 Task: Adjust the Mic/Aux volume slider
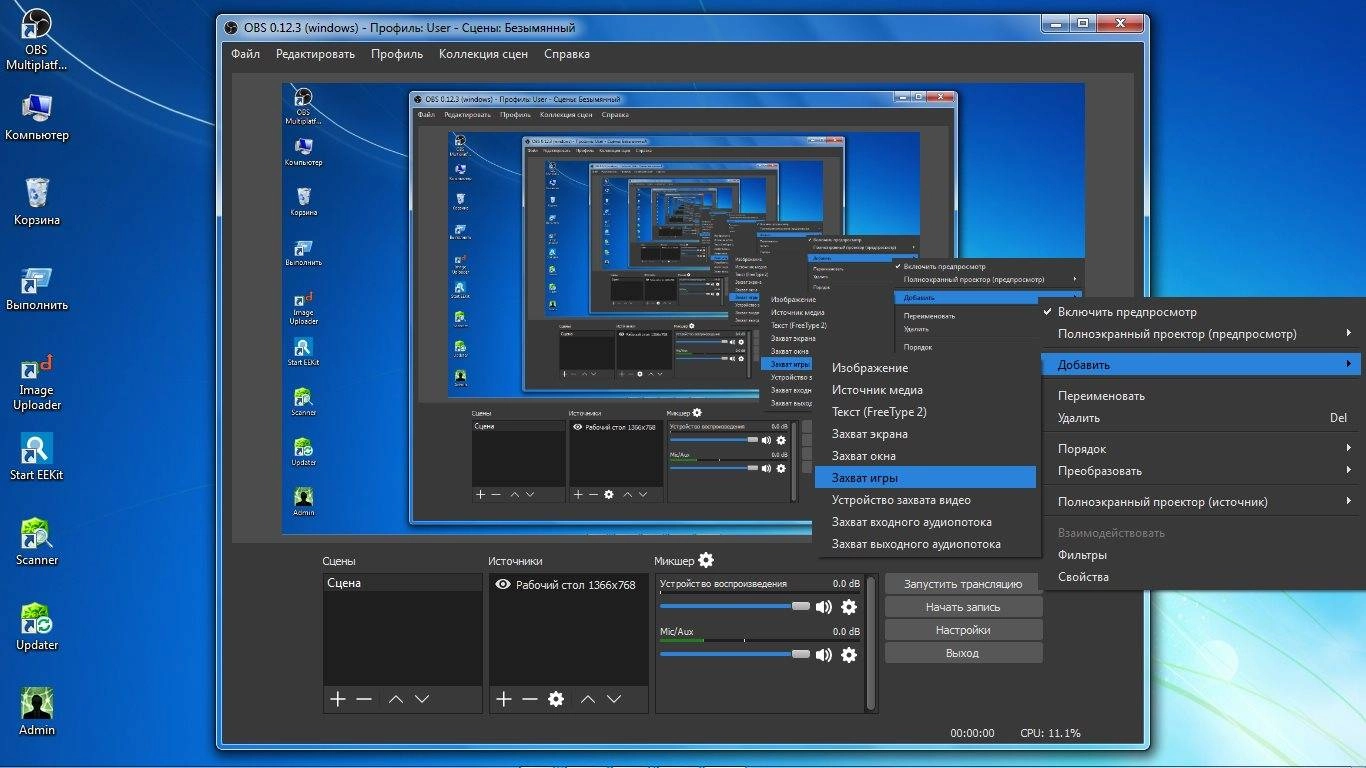point(735,655)
